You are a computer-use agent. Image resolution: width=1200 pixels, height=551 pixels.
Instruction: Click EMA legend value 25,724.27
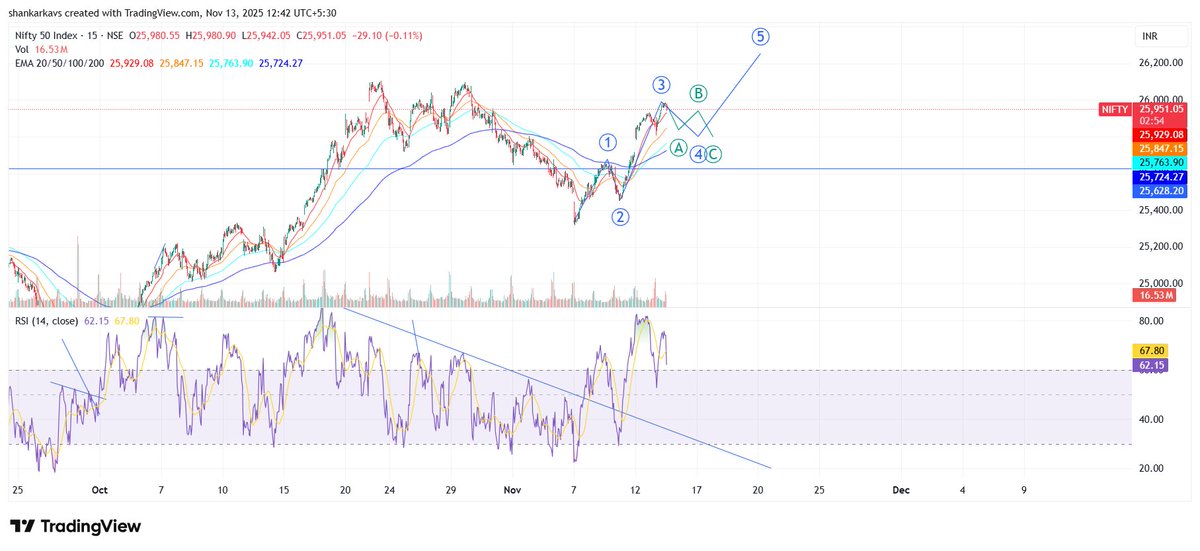[x=281, y=63]
